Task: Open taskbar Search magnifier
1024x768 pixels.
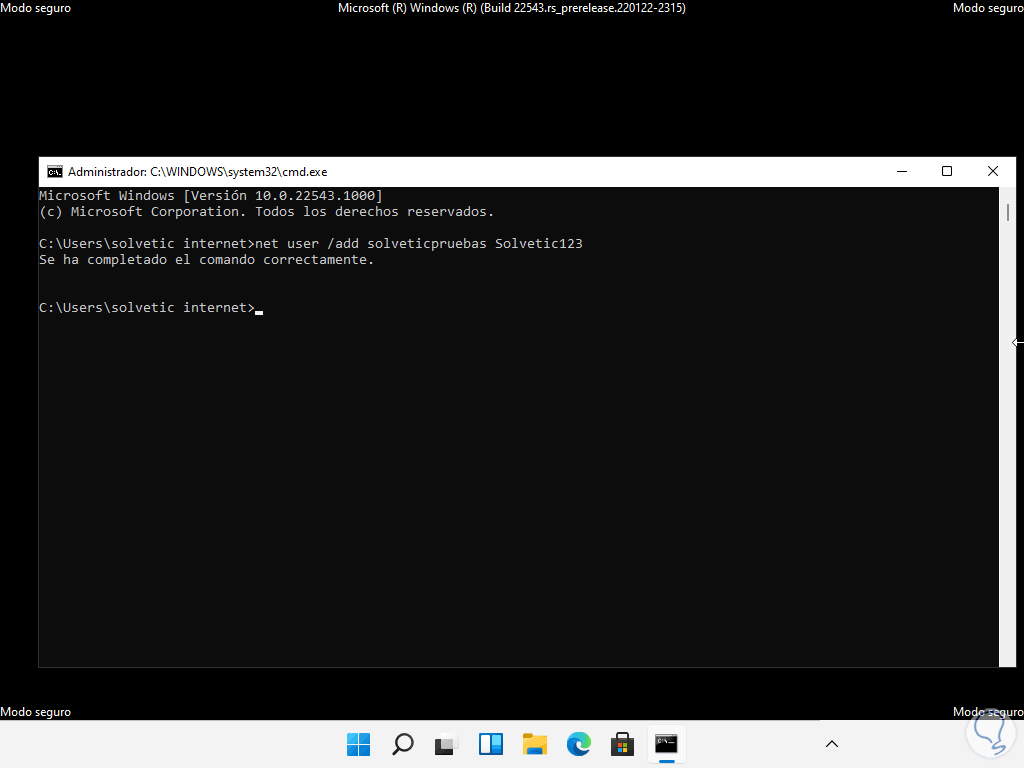Action: [x=402, y=744]
